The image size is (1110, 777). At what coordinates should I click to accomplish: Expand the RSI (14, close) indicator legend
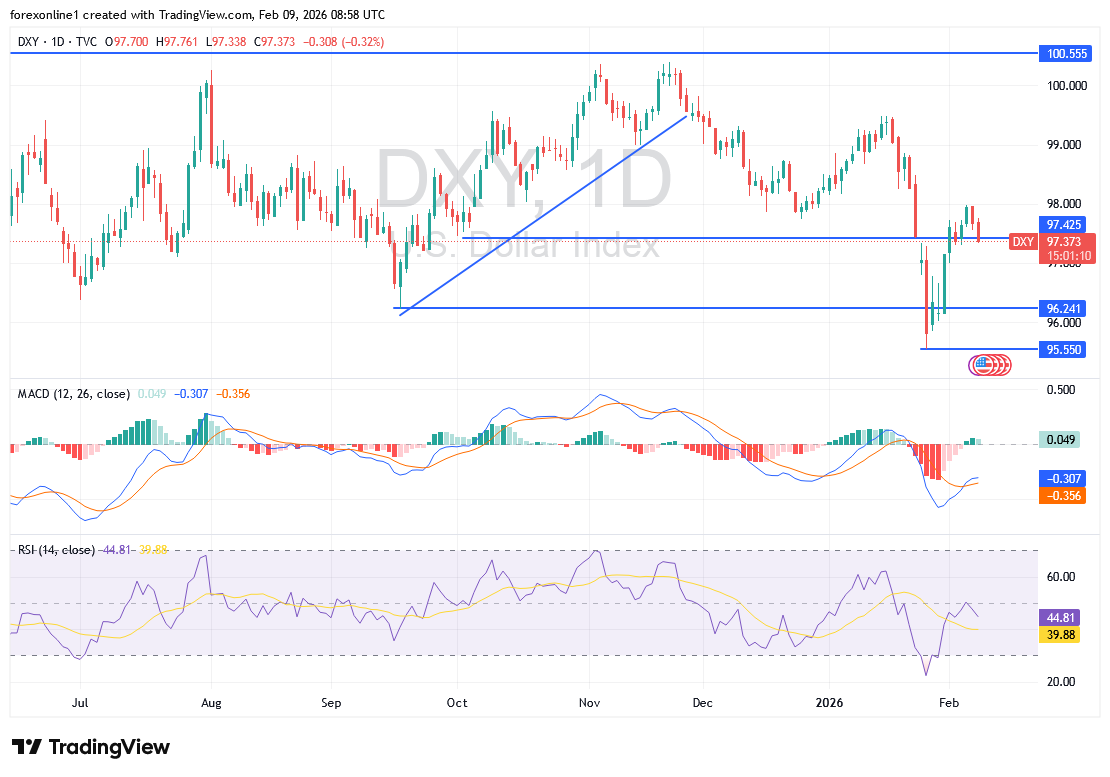click(55, 550)
